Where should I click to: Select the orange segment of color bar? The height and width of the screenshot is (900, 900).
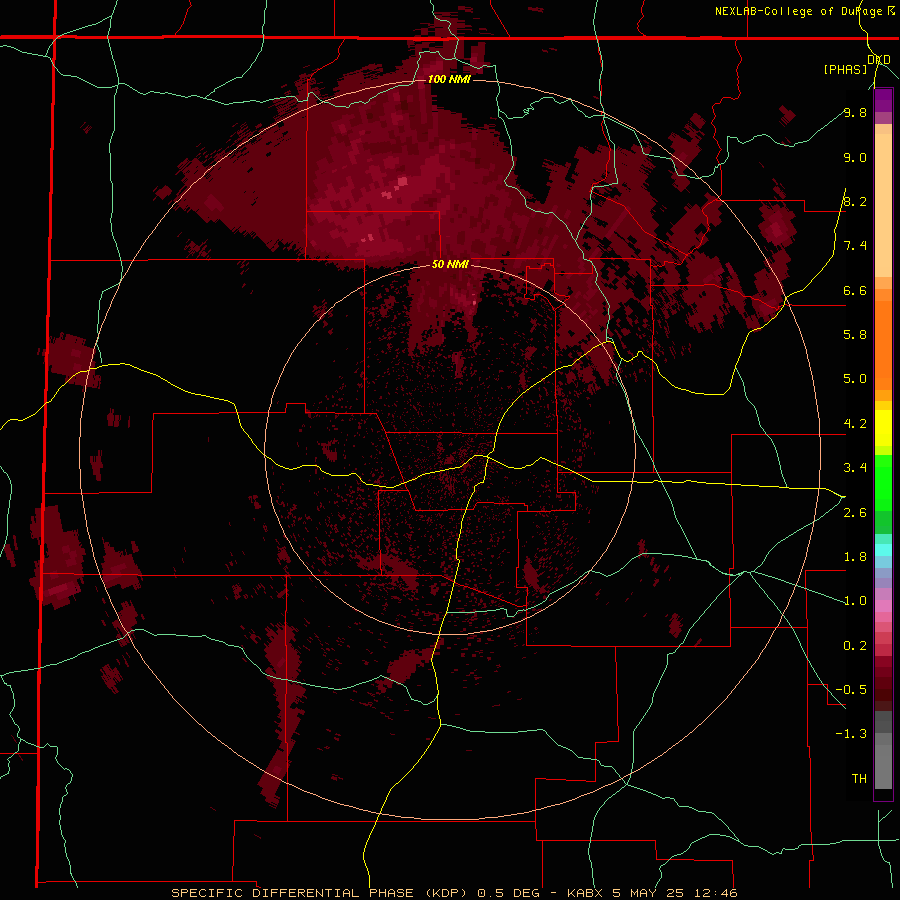[883, 344]
